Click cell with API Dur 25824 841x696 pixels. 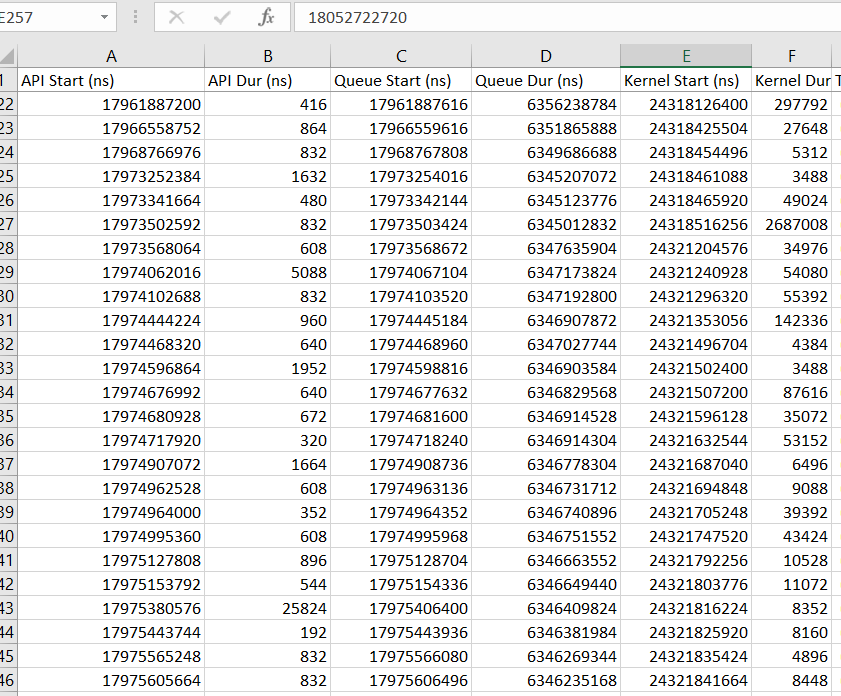click(x=268, y=609)
